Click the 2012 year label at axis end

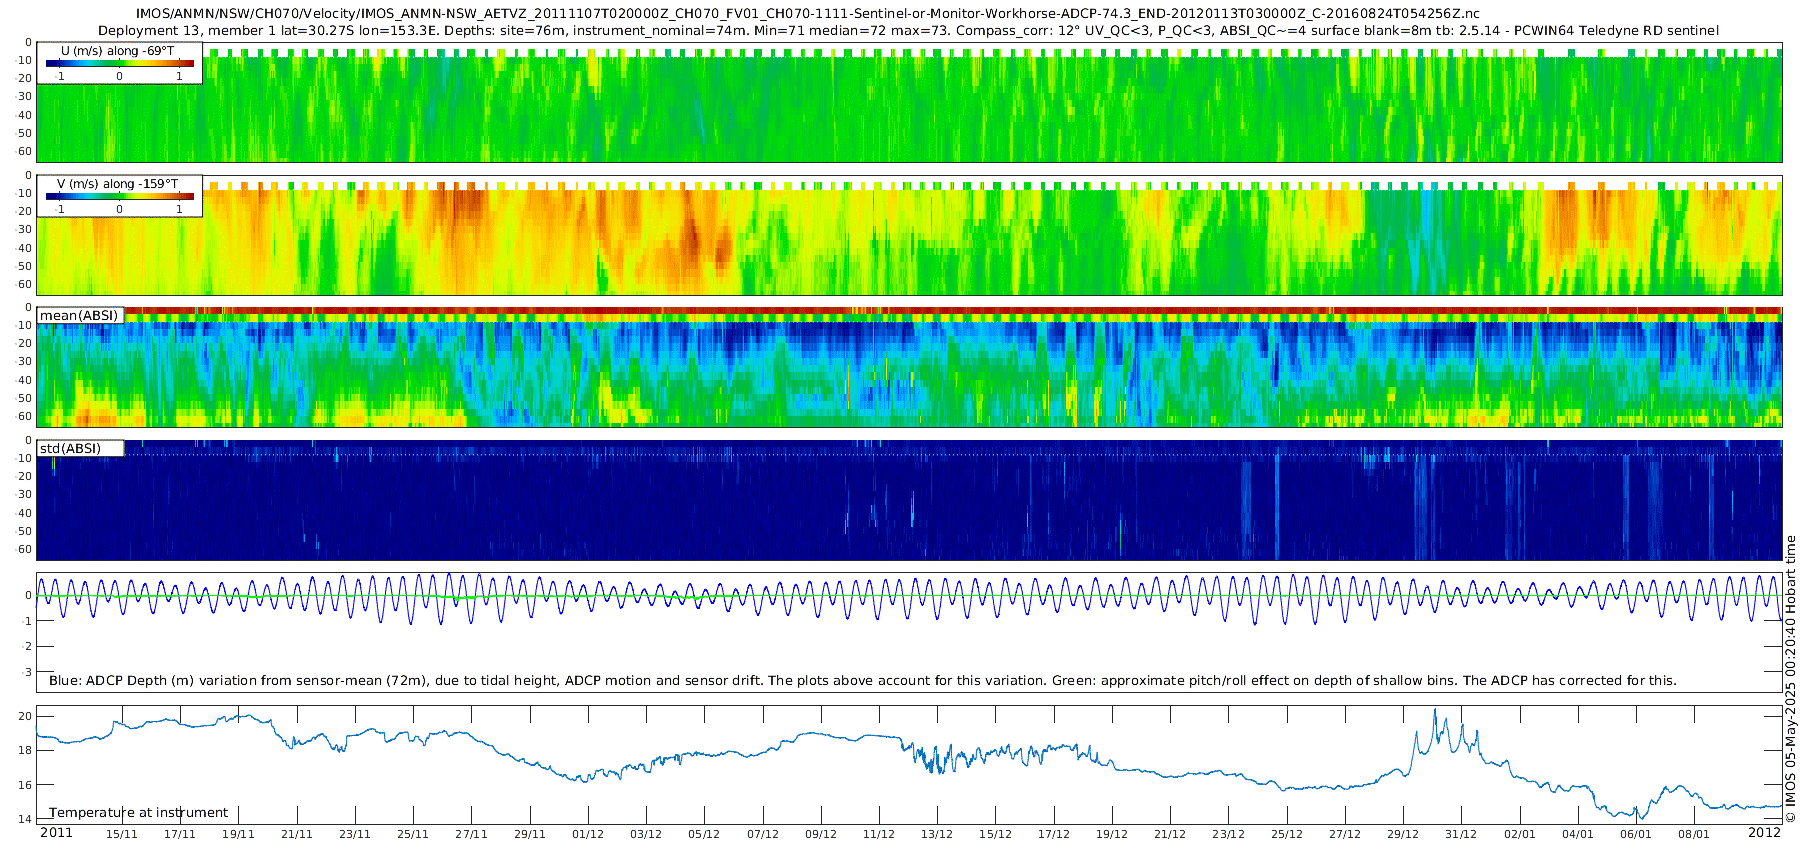pos(1764,833)
